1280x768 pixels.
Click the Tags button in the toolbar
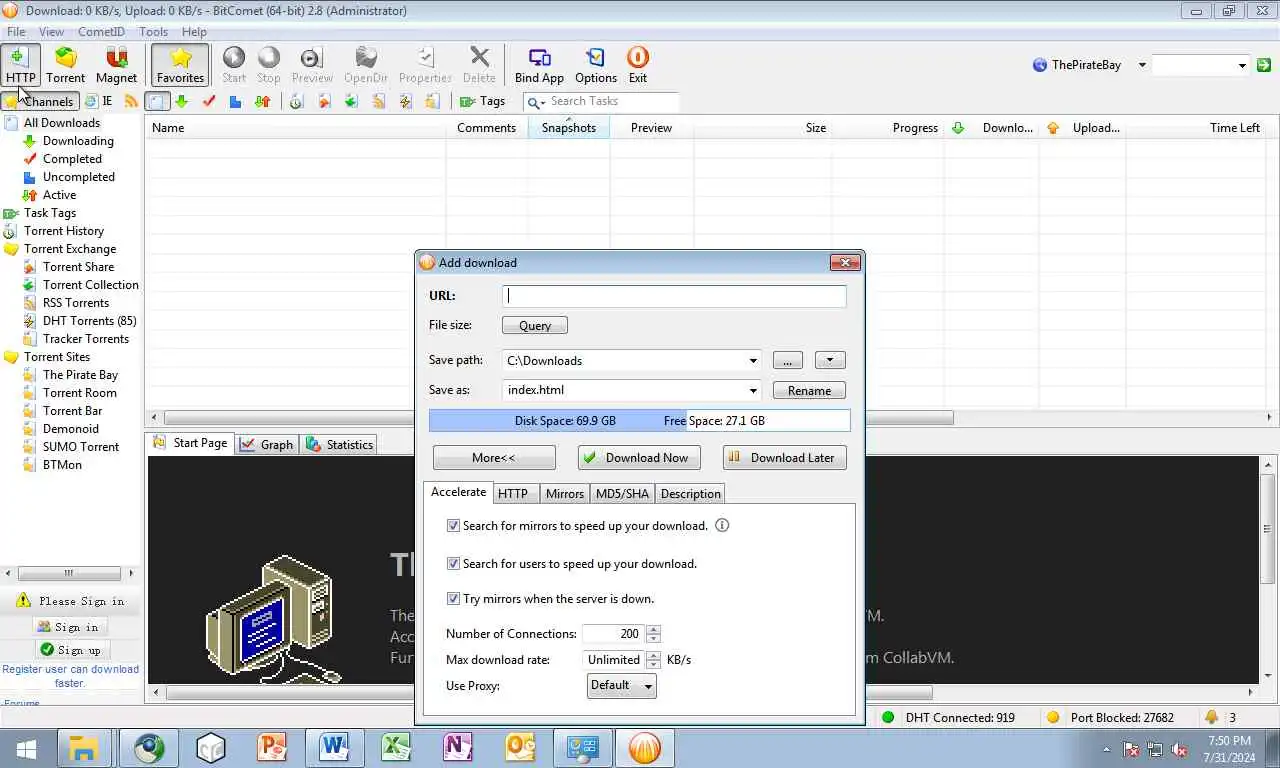point(483,101)
